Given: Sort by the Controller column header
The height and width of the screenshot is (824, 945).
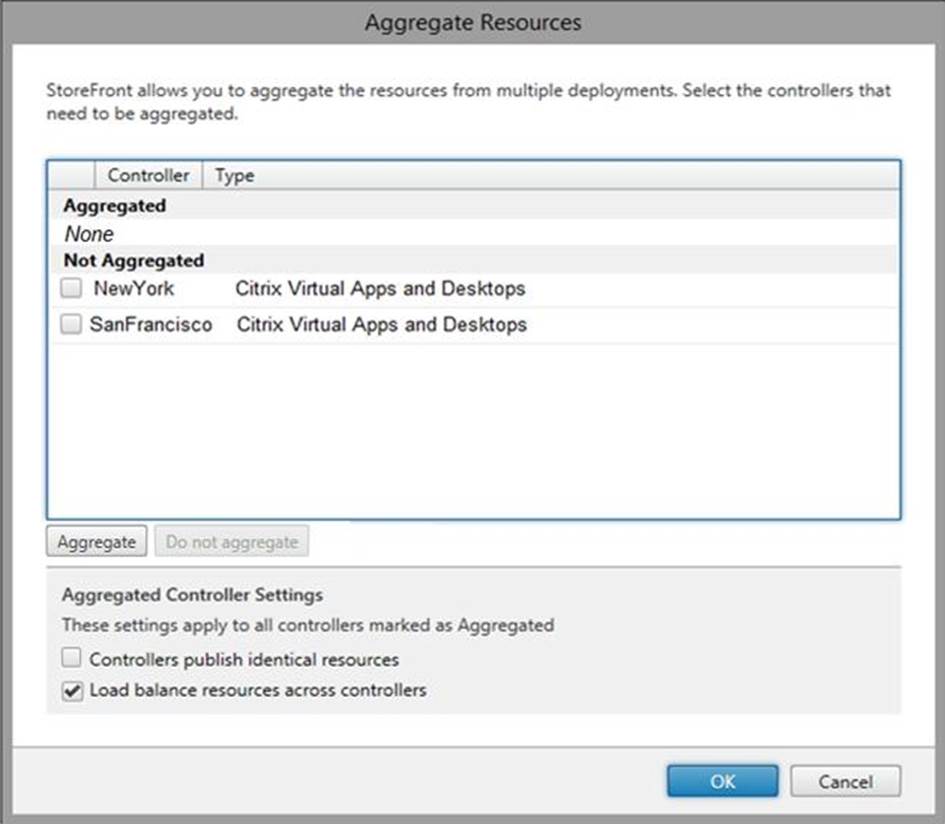Looking at the screenshot, I should click(x=148, y=175).
